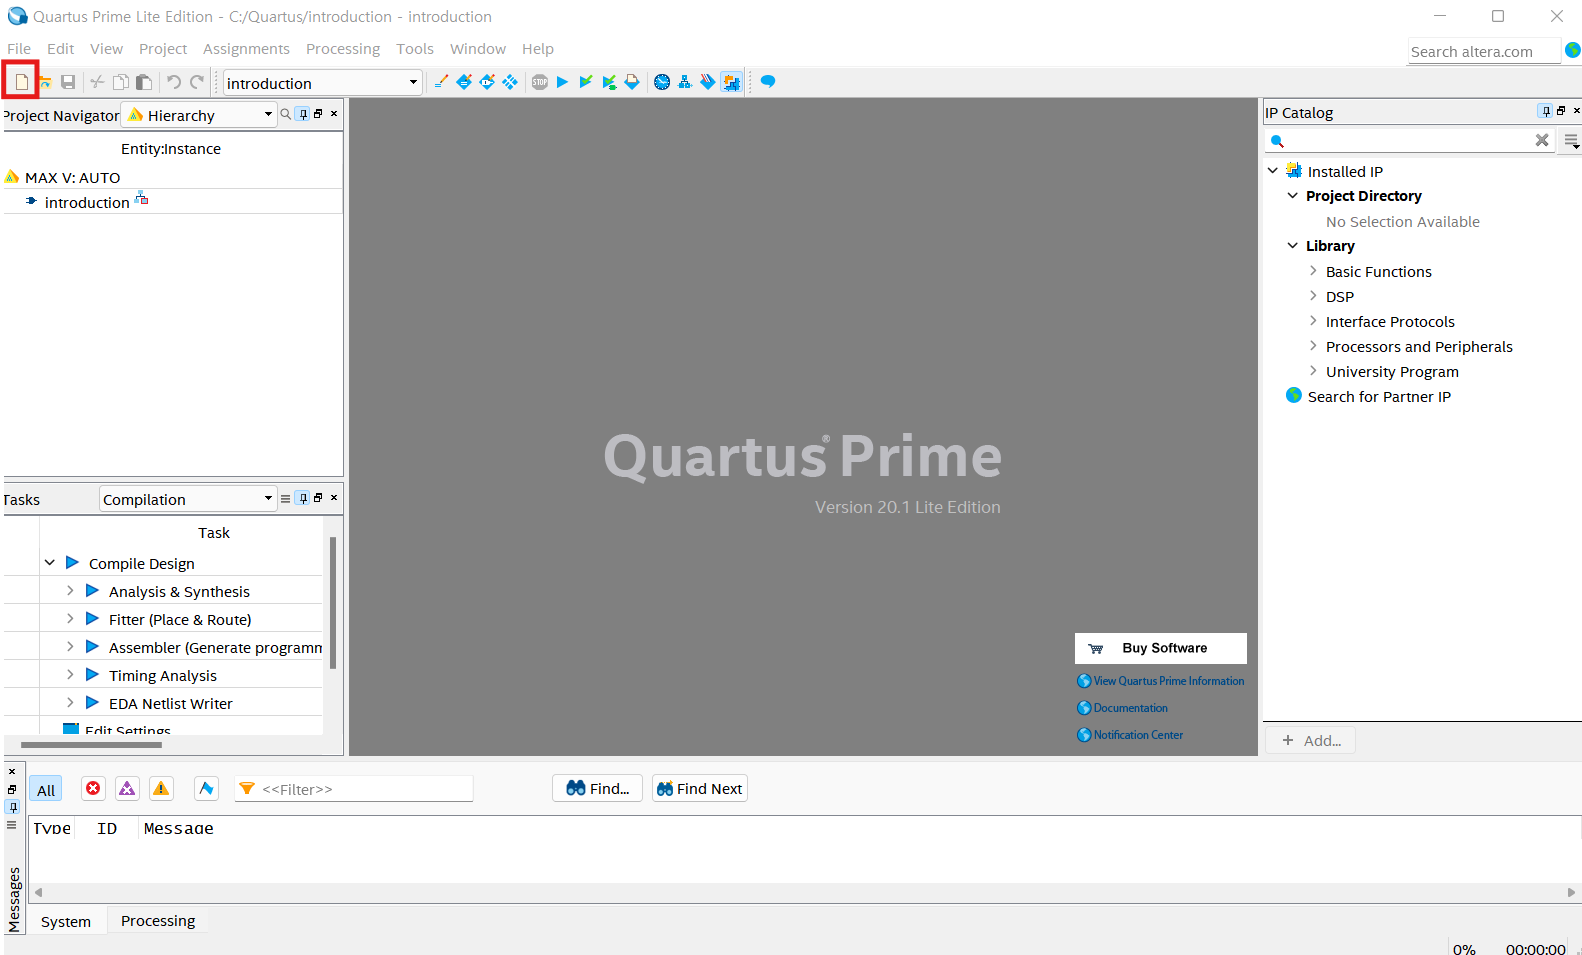Click the Open file folder icon
This screenshot has height=955, width=1582.
[45, 82]
